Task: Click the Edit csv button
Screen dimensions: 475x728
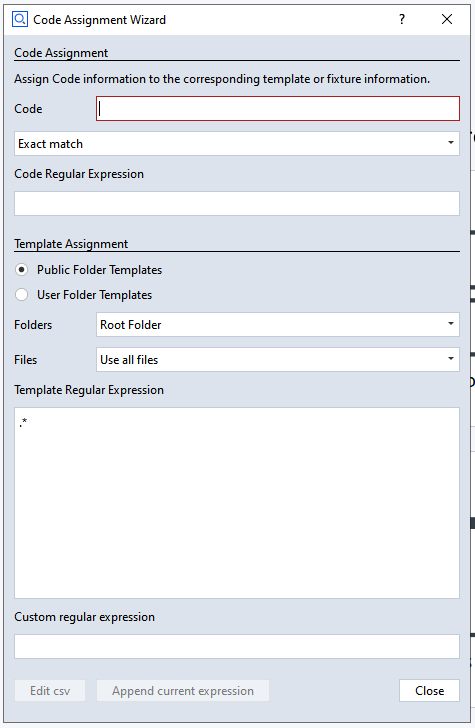Action: 50,691
